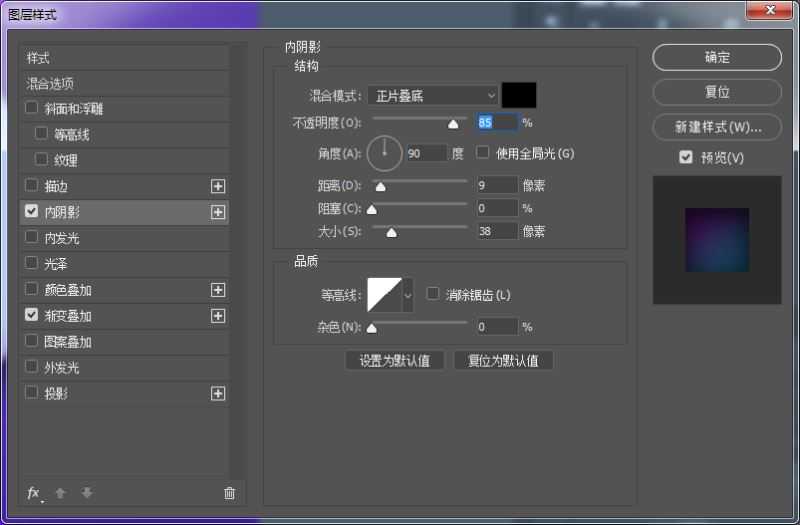800x525 pixels.
Task: Click the trash icon to delete effect
Action: [x=229, y=493]
